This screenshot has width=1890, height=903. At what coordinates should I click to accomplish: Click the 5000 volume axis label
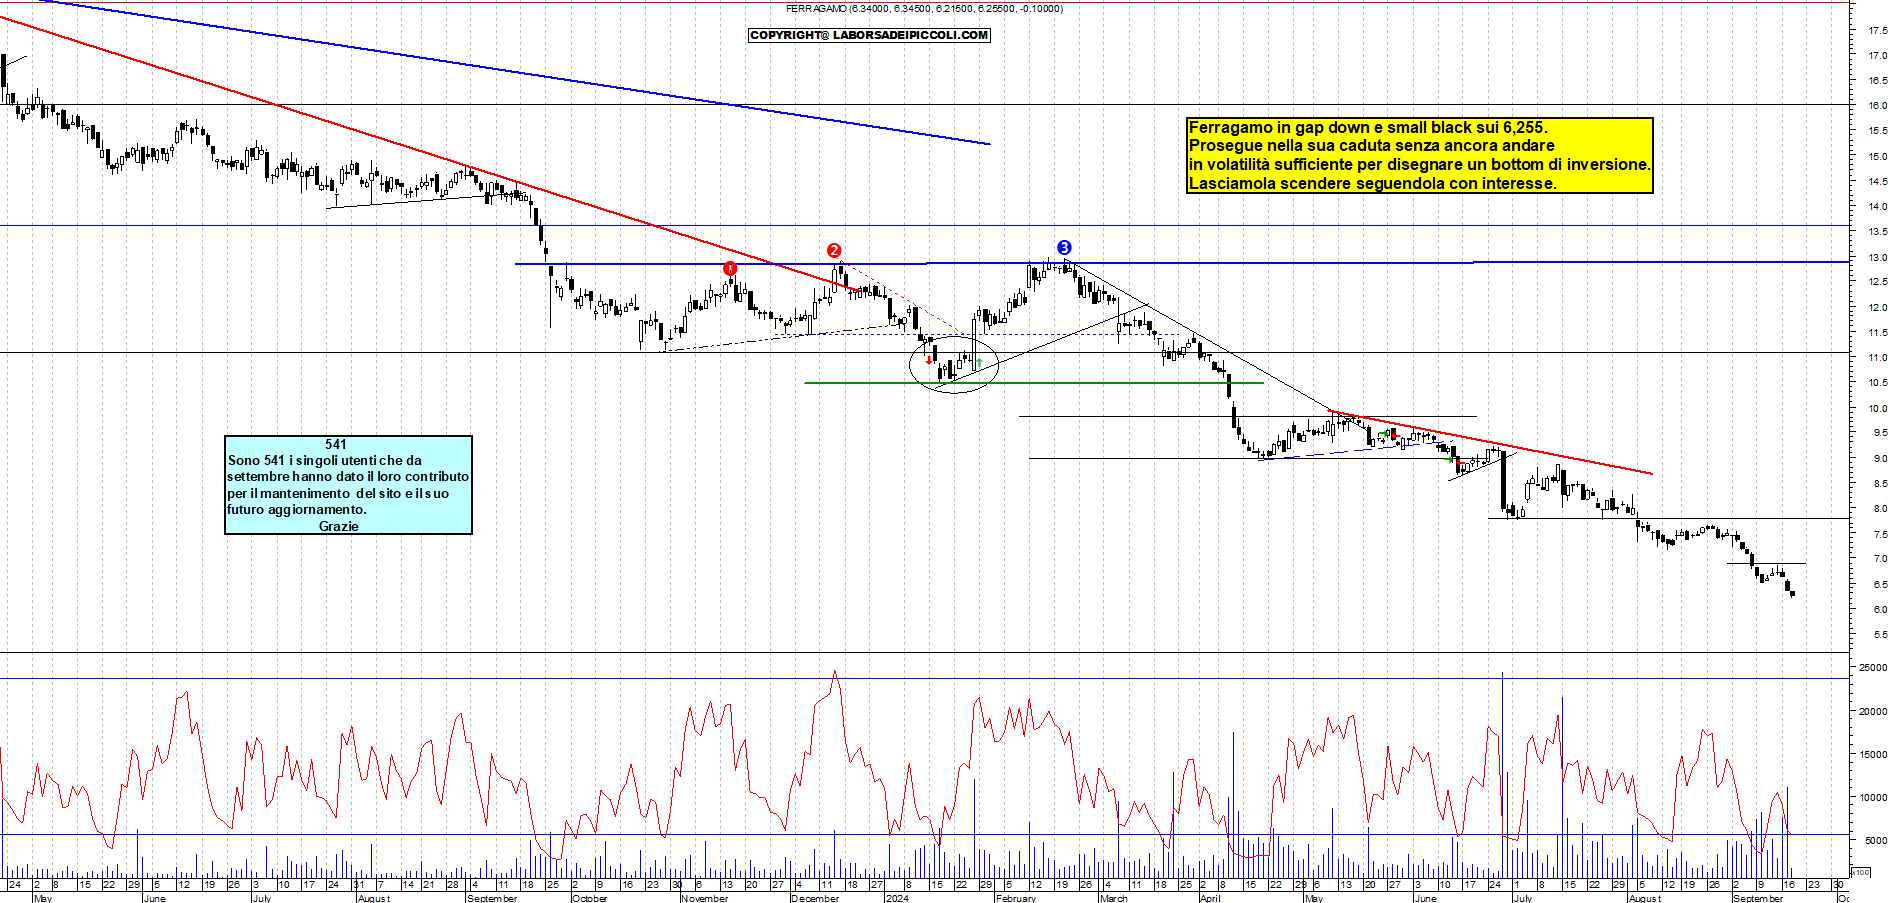coord(1875,841)
